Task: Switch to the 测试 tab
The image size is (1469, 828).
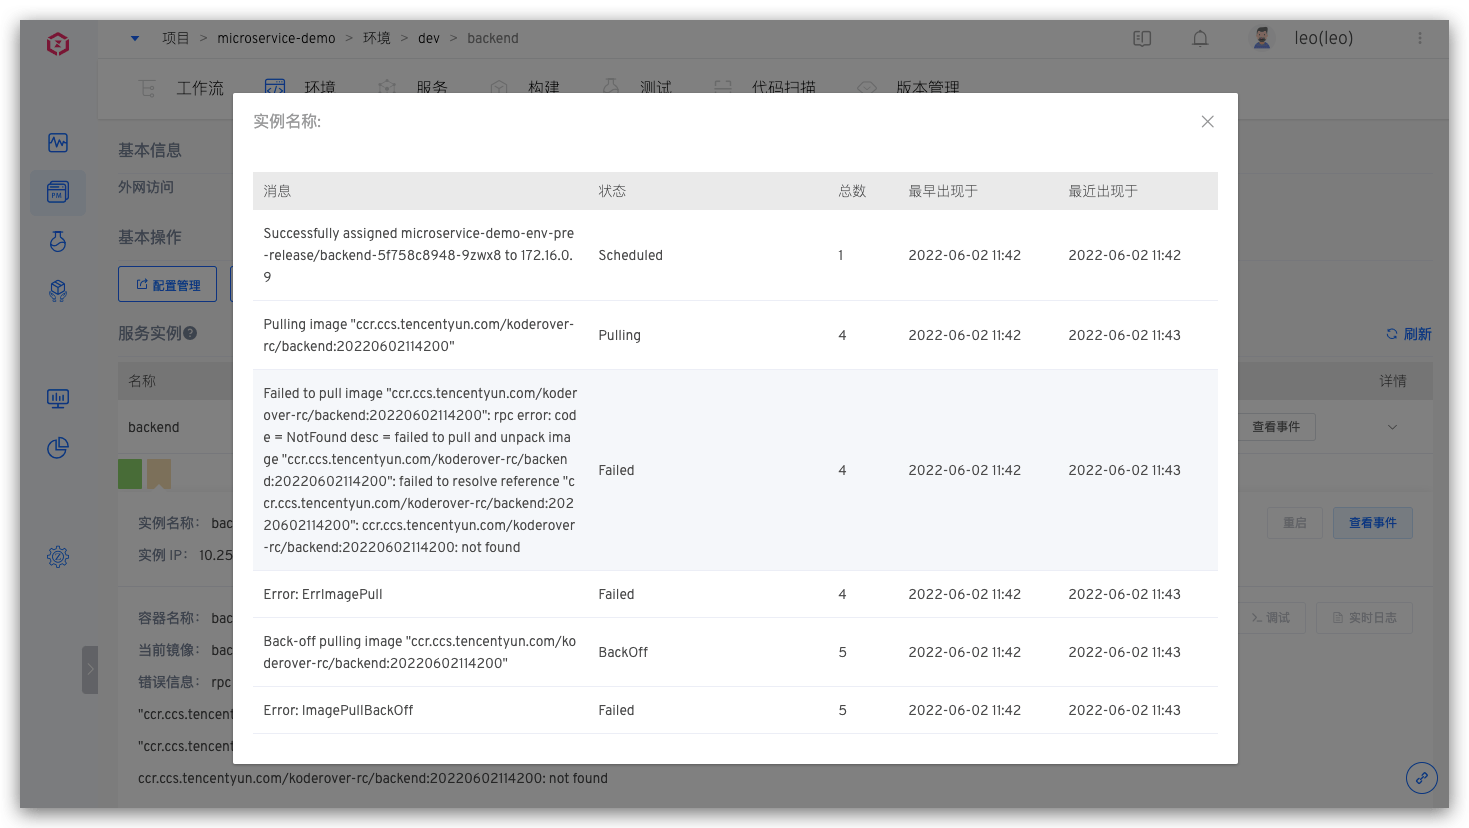Action: click(x=637, y=87)
